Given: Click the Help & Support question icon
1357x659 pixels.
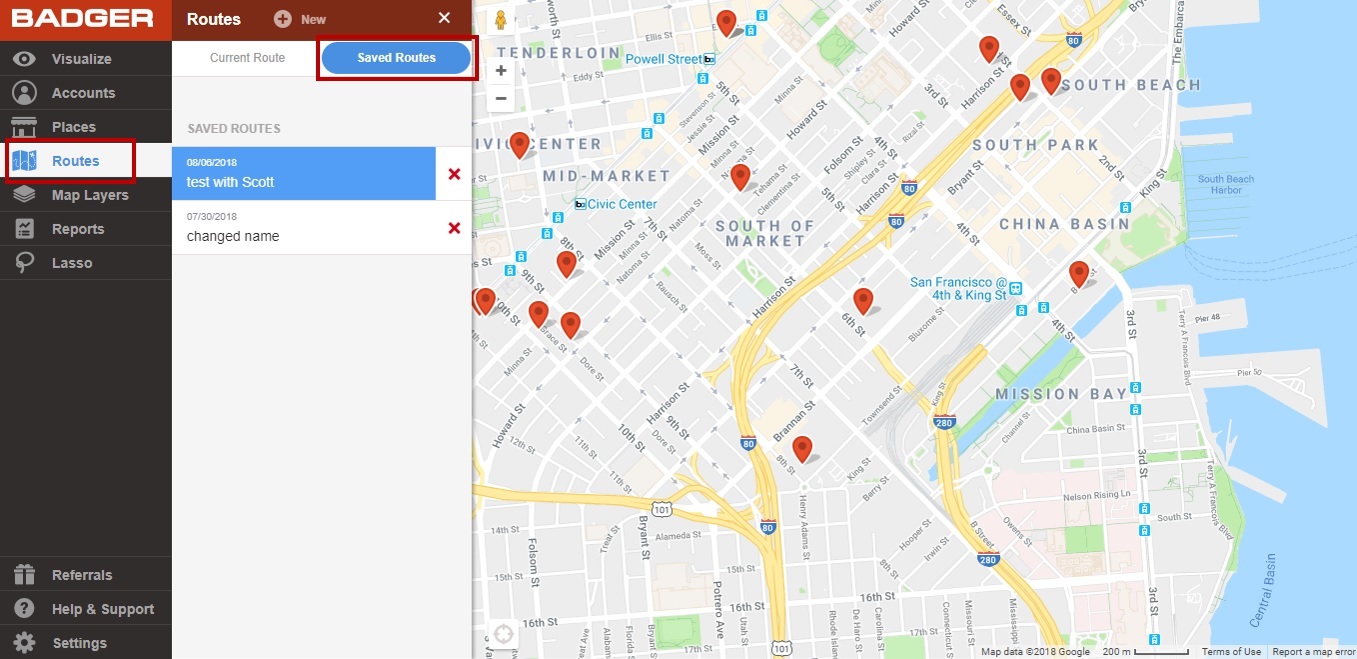Looking at the screenshot, I should pyautogui.click(x=24, y=609).
